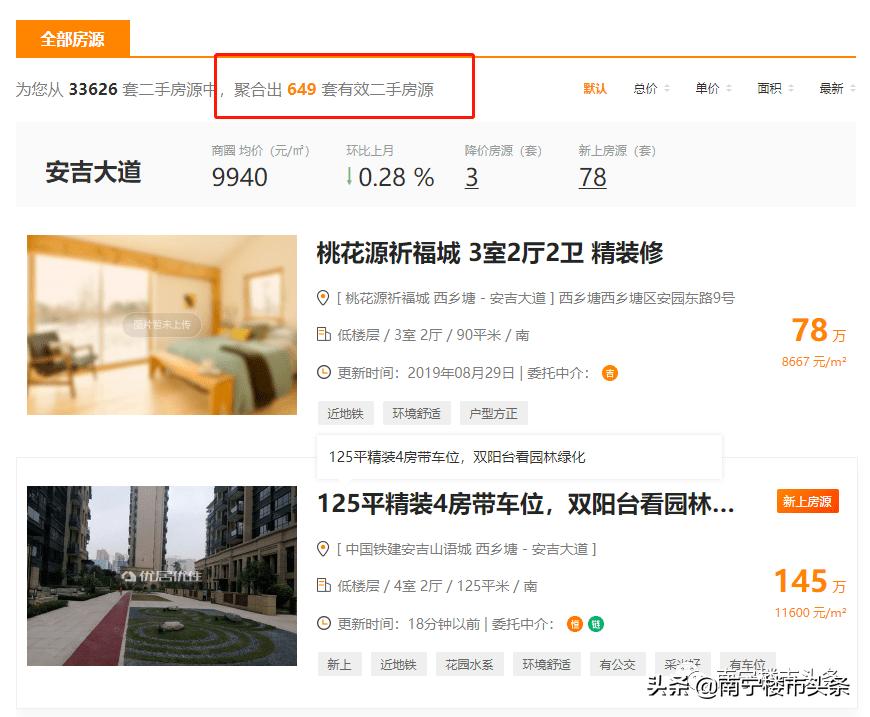Toggle the 近地铁 filter tag
This screenshot has width=870, height=717.
pyautogui.click(x=346, y=413)
